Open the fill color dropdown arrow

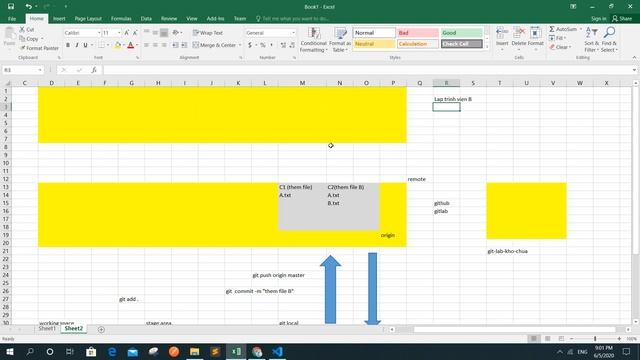tap(124, 45)
